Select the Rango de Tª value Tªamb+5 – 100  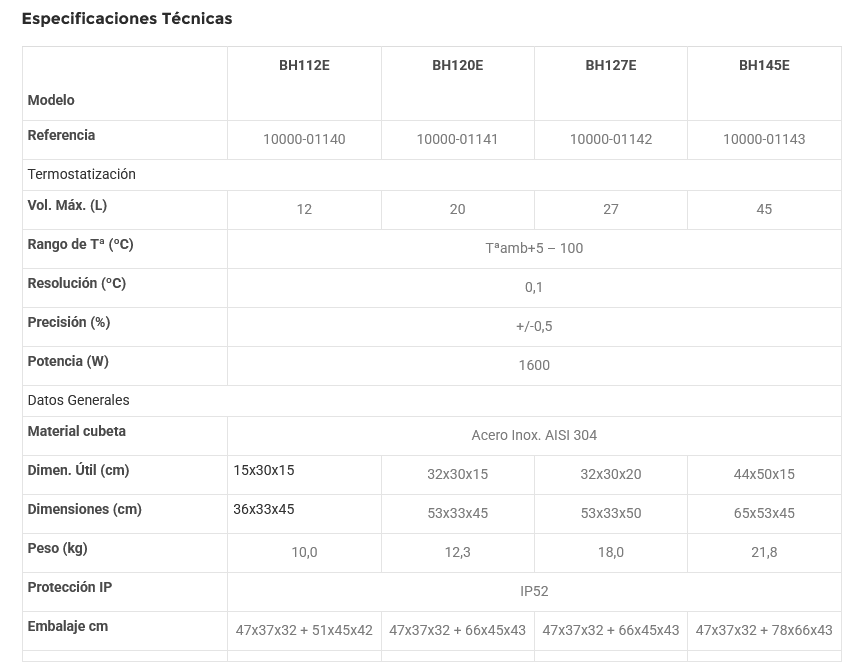click(534, 249)
